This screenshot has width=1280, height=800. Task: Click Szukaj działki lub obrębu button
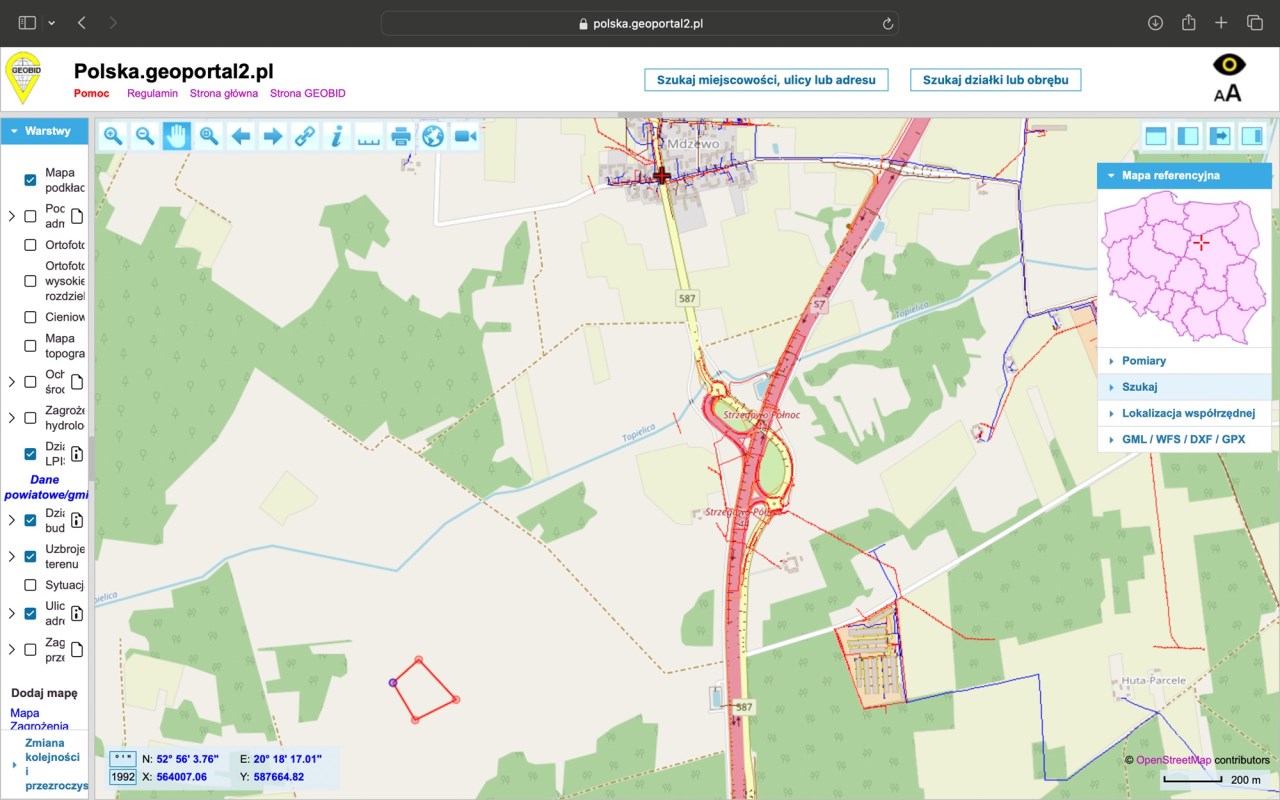click(995, 80)
